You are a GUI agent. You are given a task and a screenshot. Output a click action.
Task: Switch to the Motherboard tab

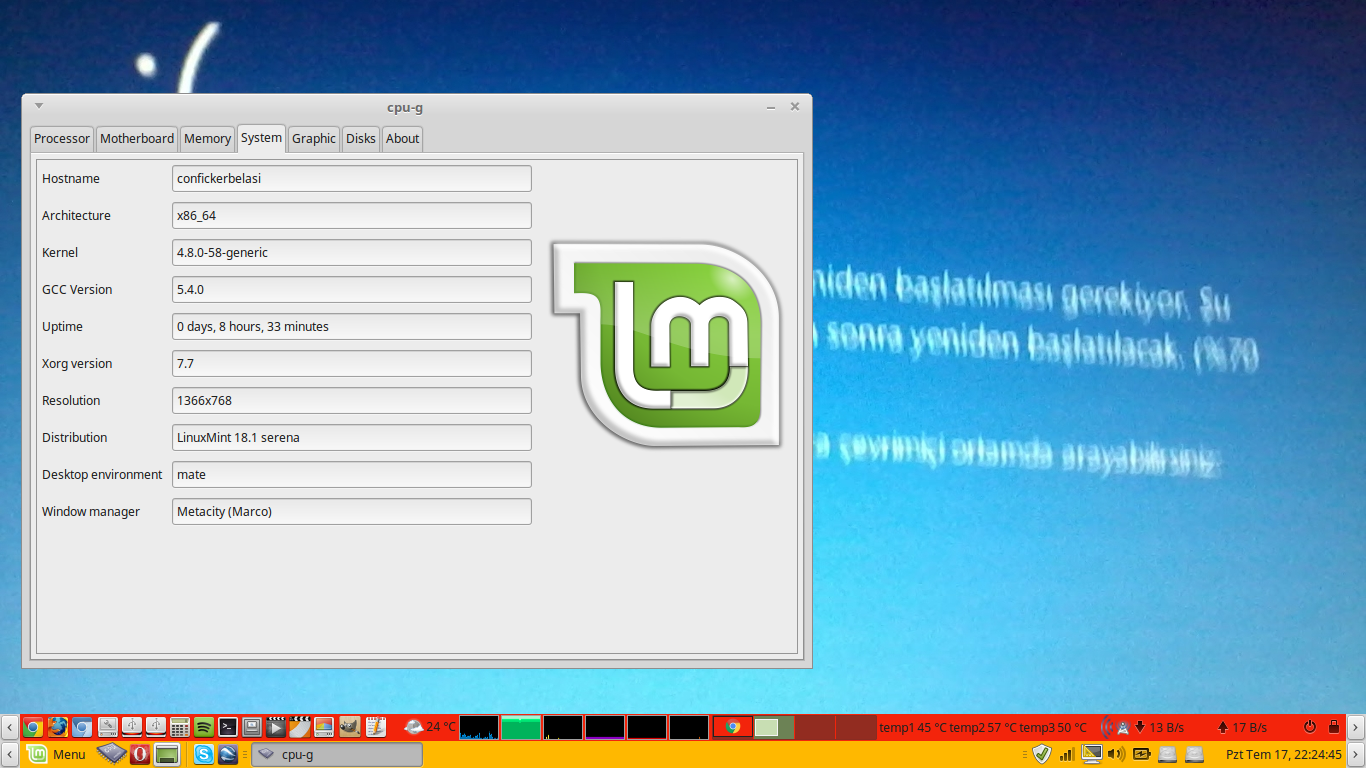(x=137, y=138)
